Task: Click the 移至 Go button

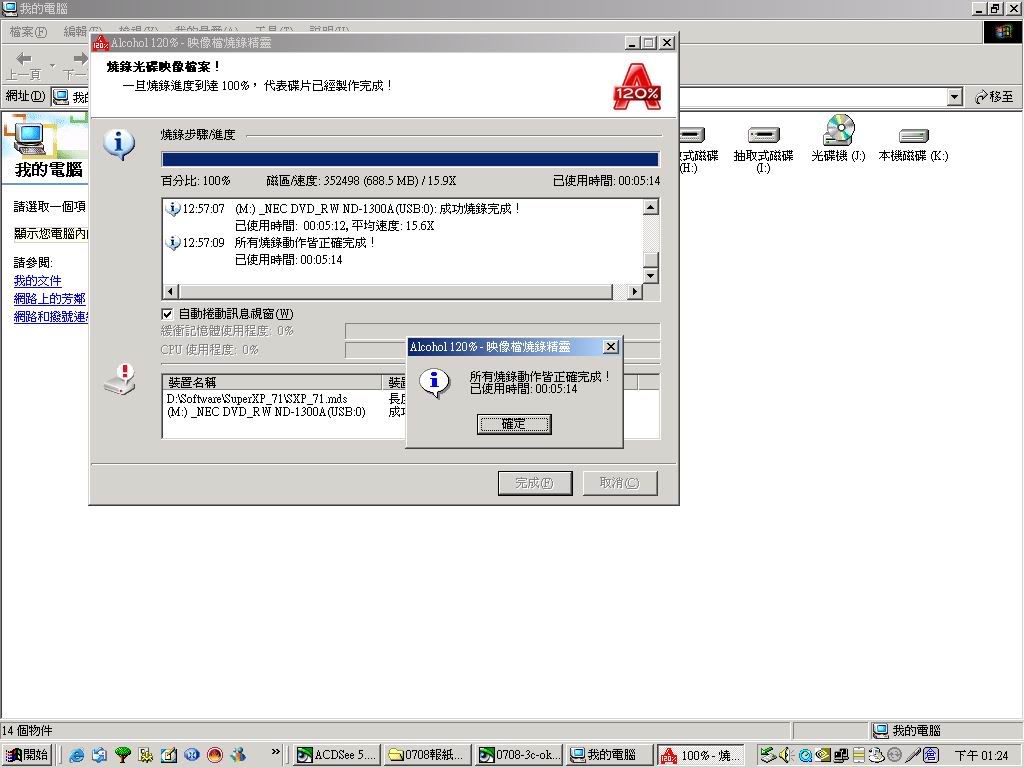Action: (x=994, y=97)
